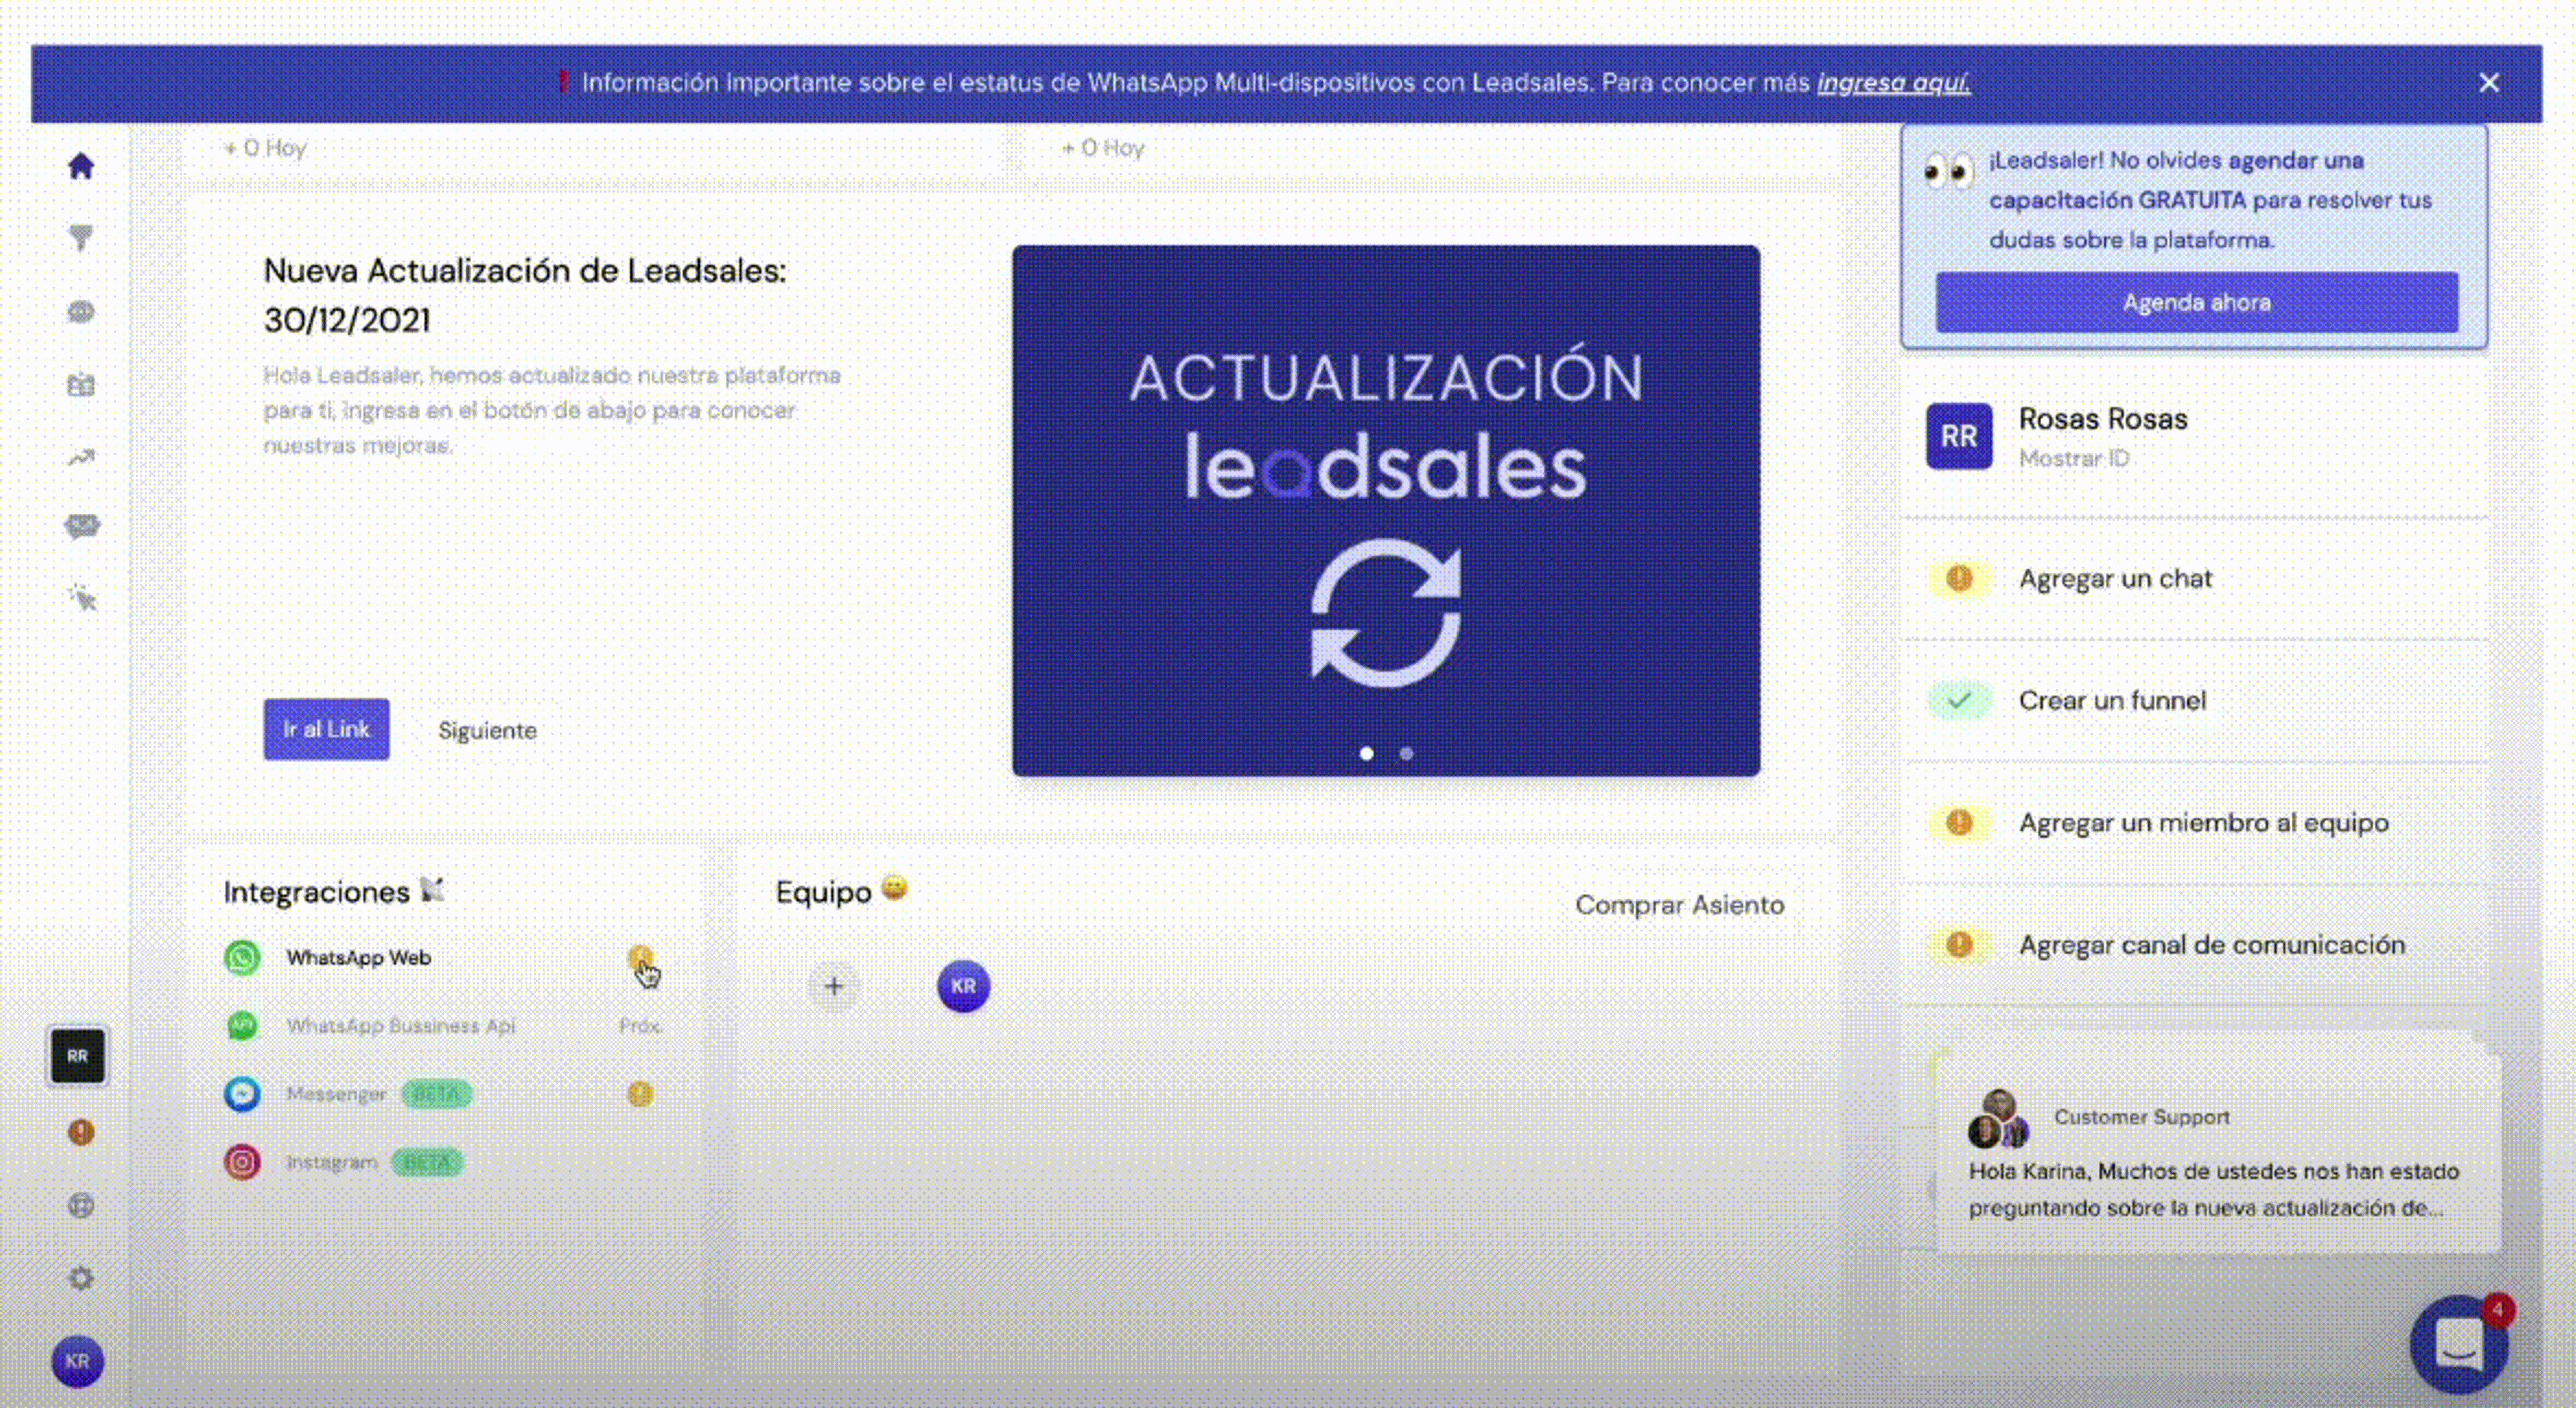This screenshot has width=2576, height=1408.
Task: Open the funnel icon in sidebar
Action: (x=81, y=238)
